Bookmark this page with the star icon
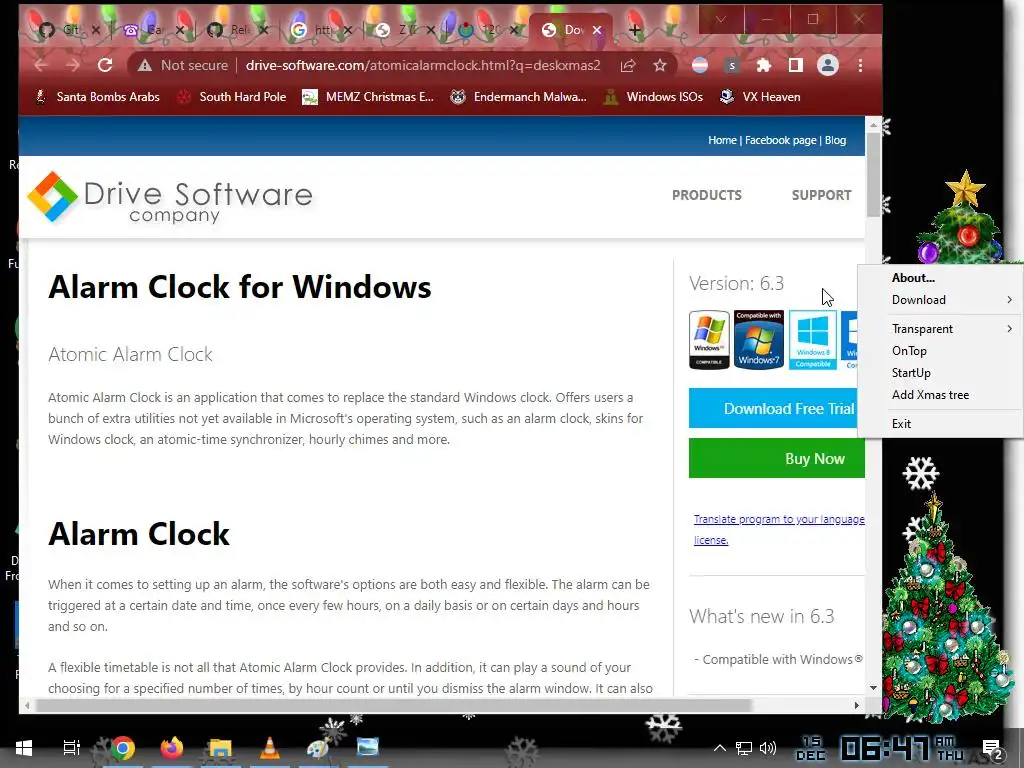Screen dimensions: 1024x768 click(660, 65)
